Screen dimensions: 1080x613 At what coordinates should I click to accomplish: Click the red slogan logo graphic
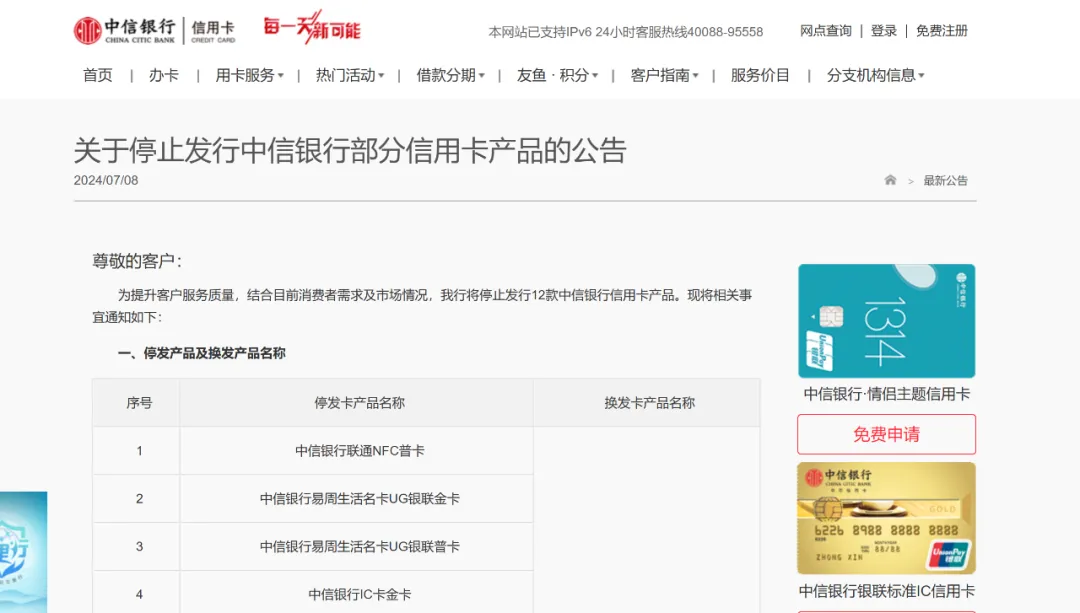tap(312, 28)
